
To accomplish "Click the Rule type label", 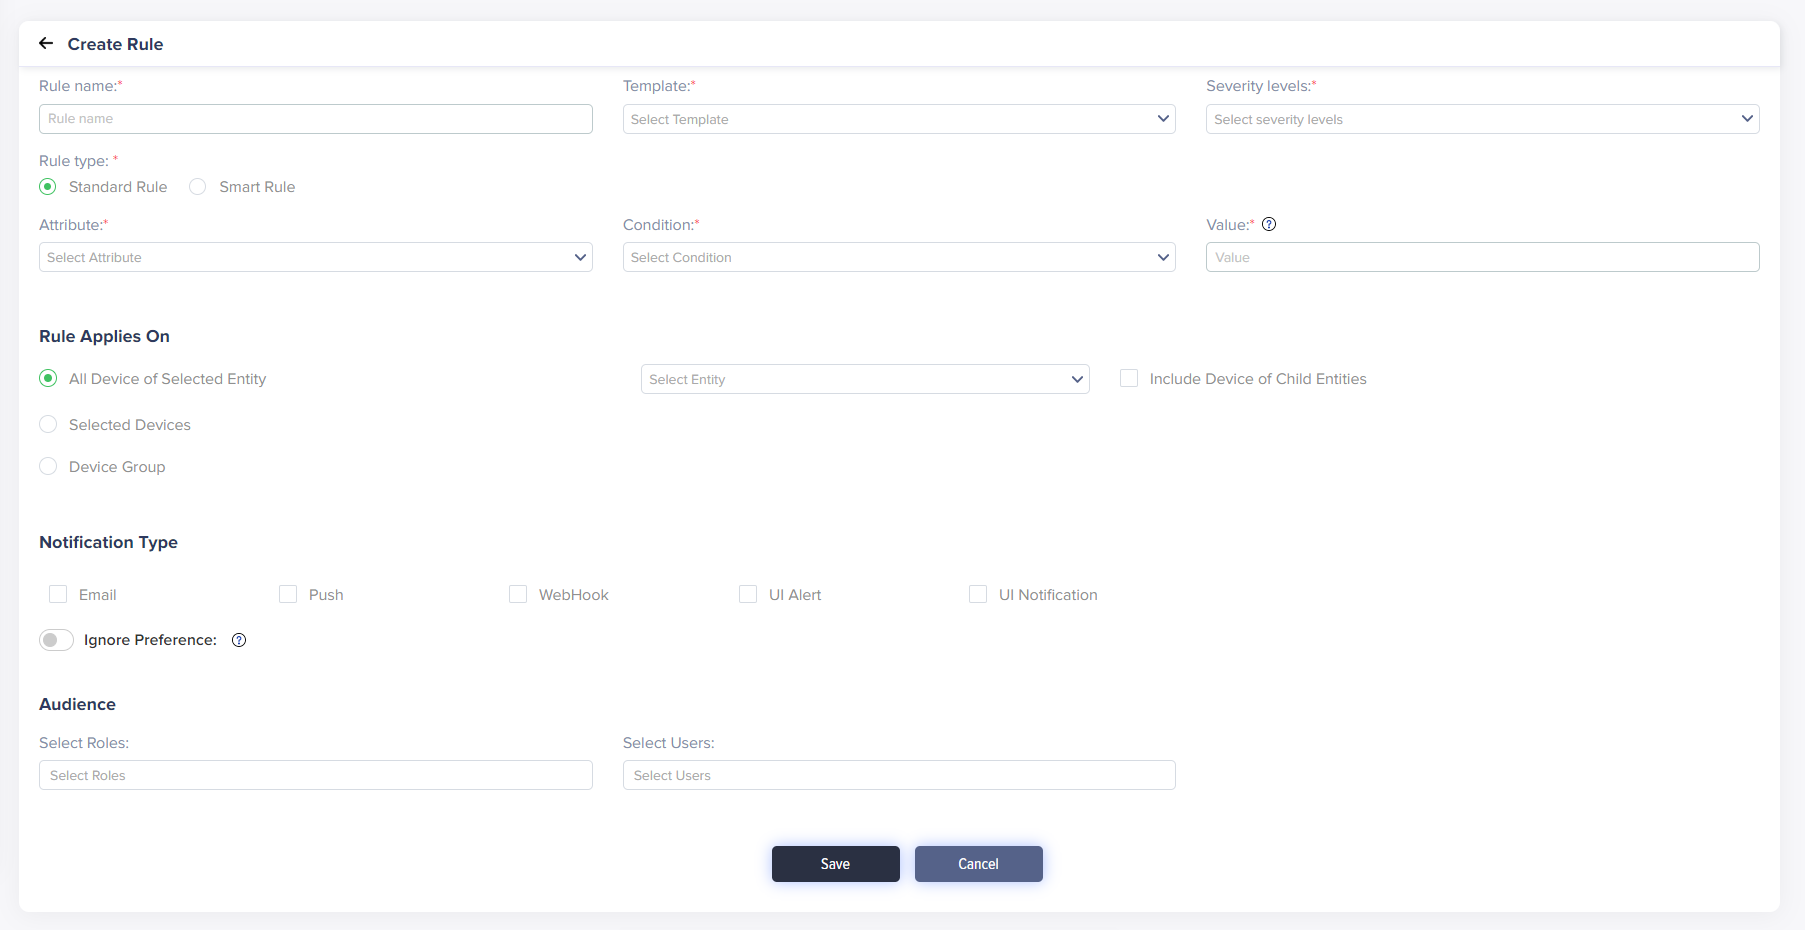I will (78, 161).
